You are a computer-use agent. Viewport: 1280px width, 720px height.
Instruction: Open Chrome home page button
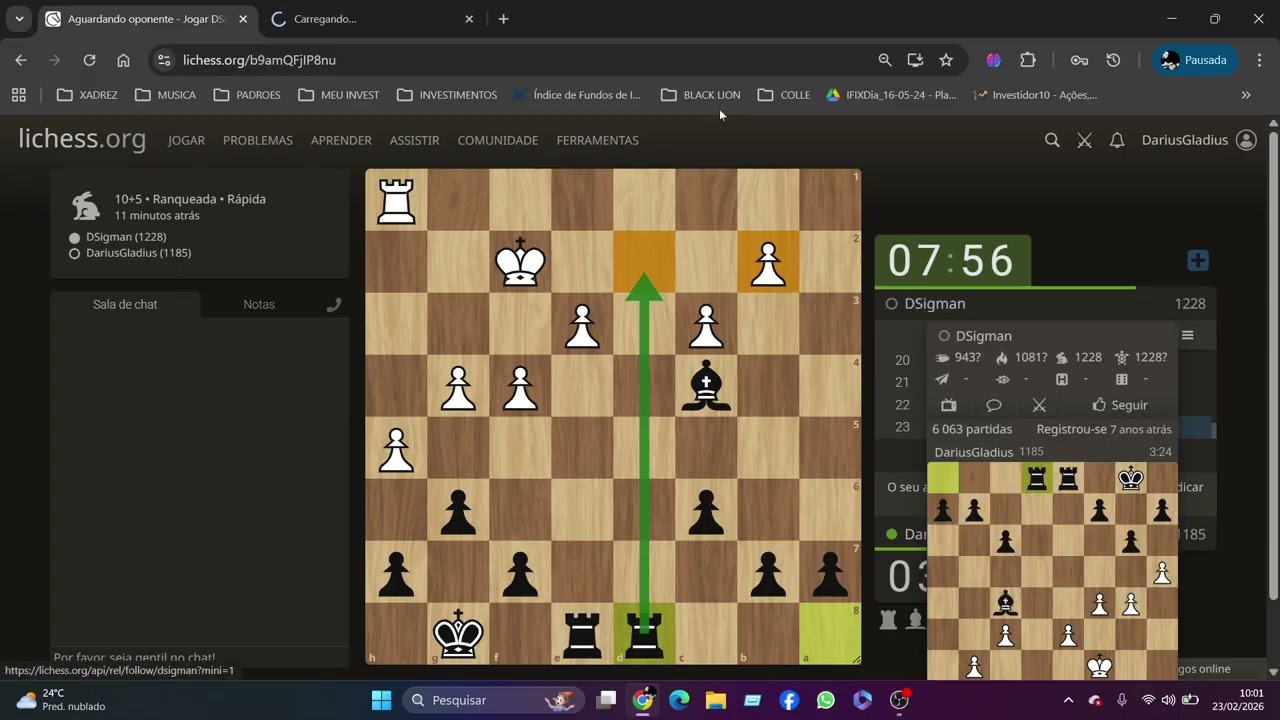pyautogui.click(x=123, y=60)
